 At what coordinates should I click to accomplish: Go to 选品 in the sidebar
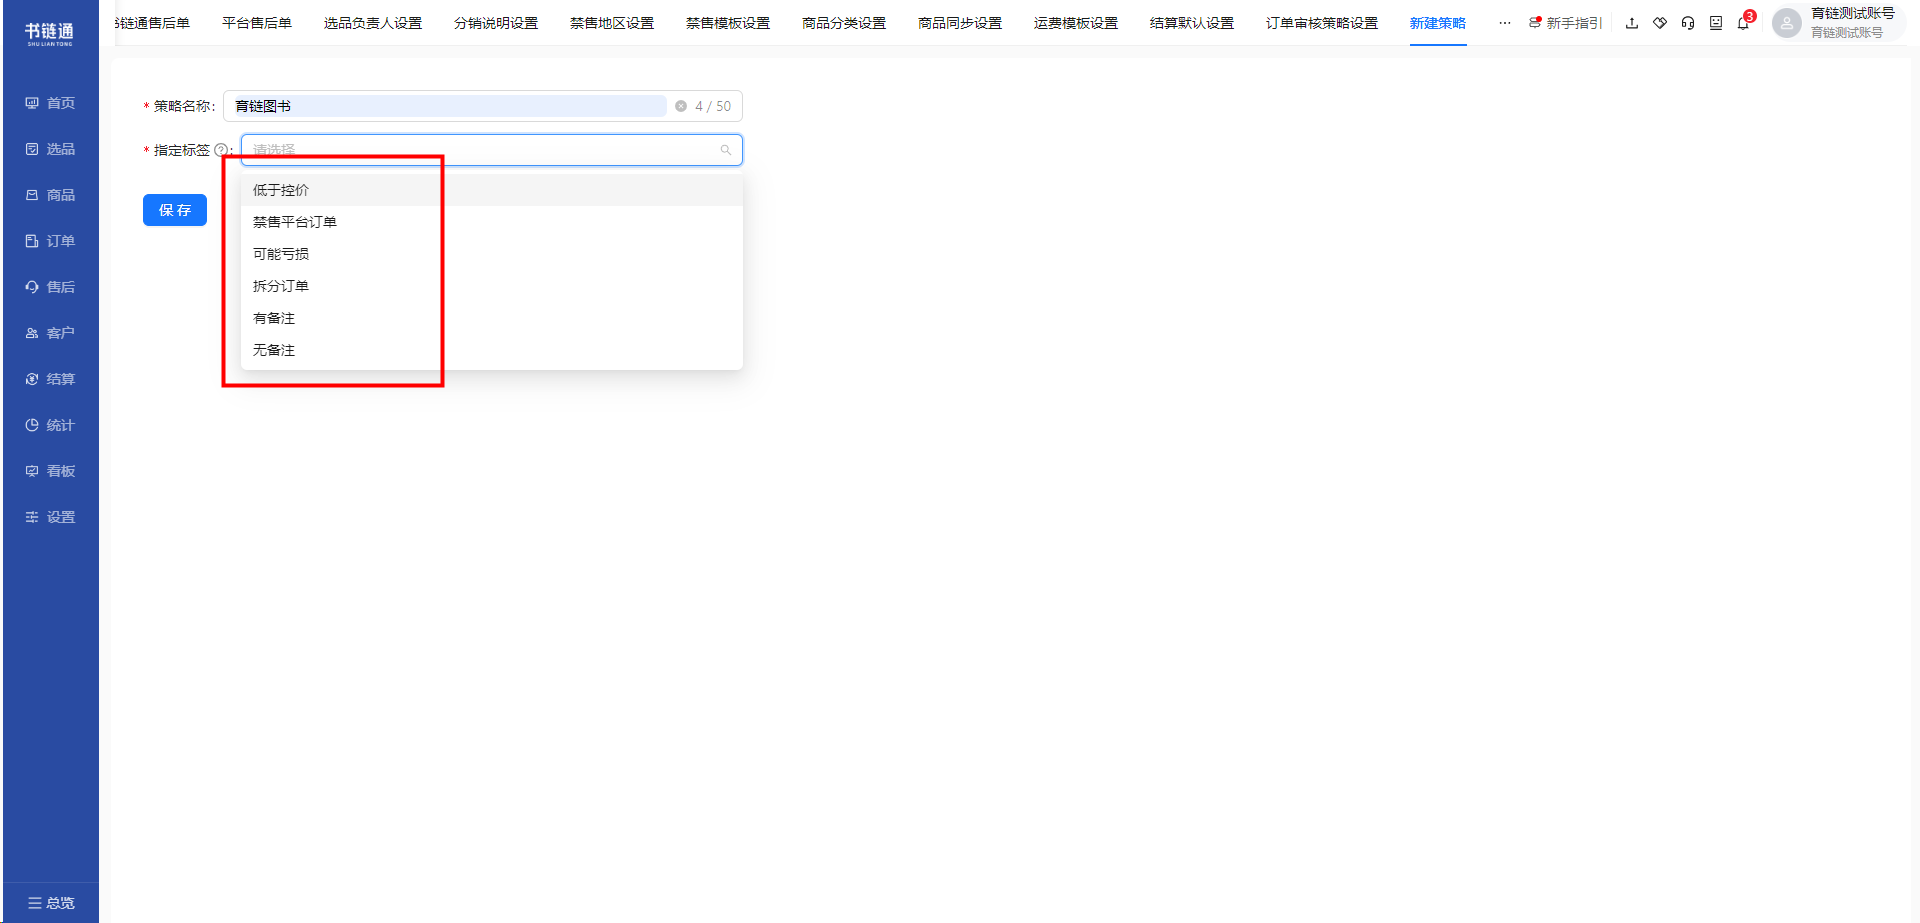(50, 149)
